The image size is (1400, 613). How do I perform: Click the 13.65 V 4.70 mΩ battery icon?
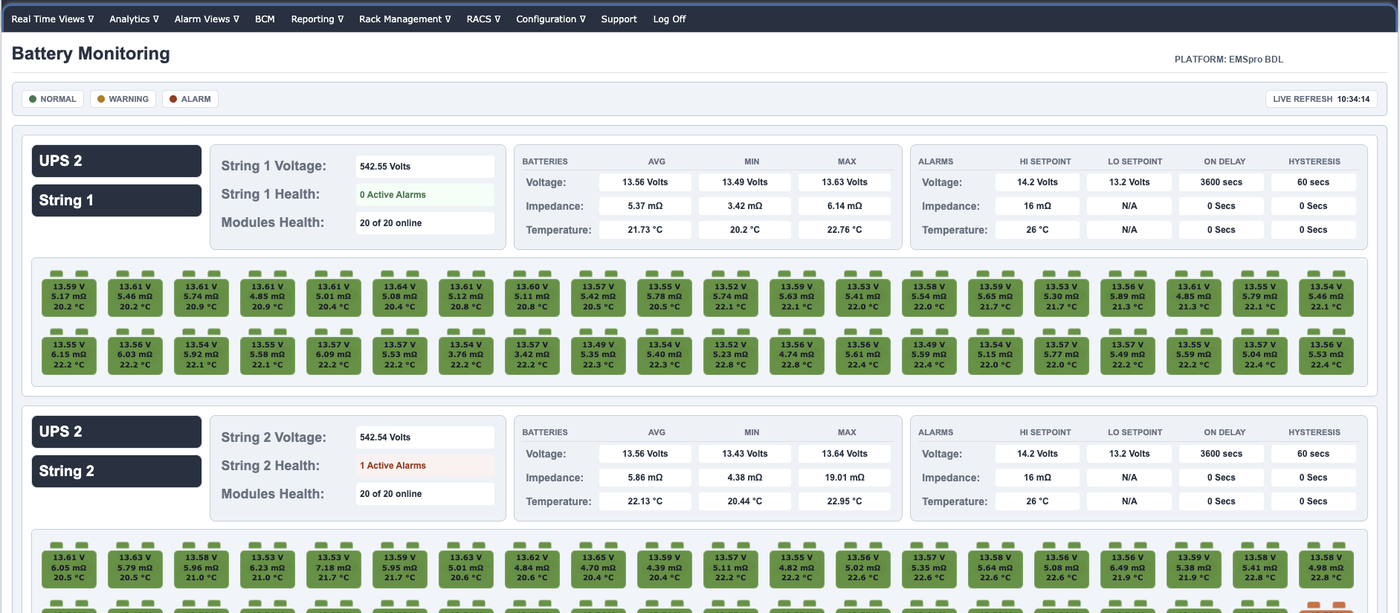599,565
